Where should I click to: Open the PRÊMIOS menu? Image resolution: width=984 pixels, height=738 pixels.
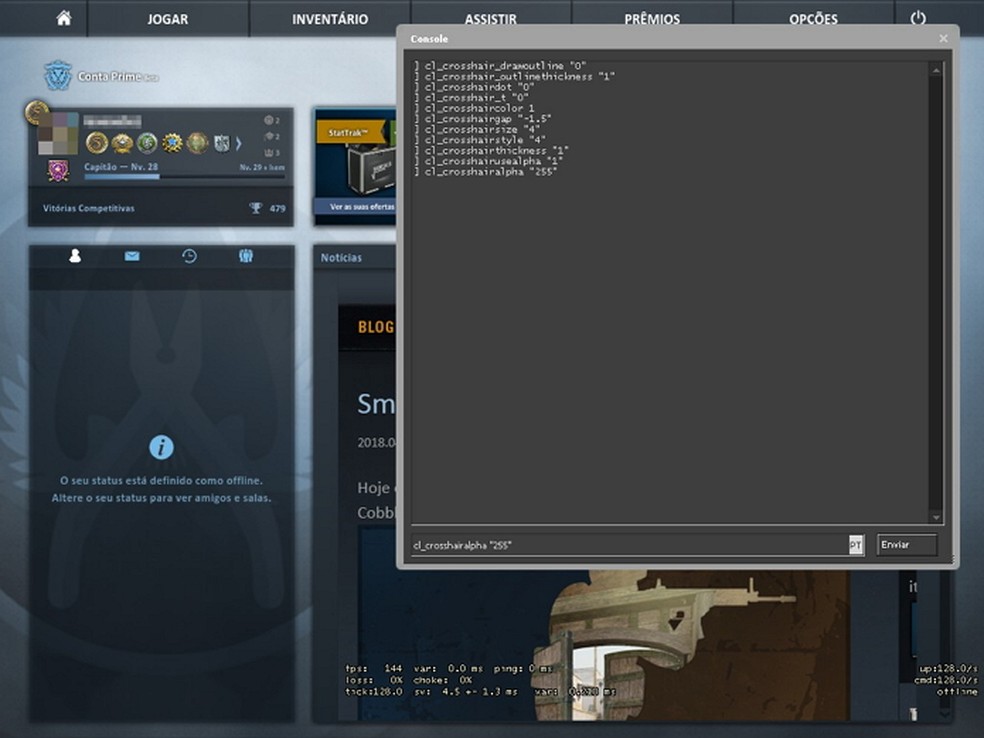coord(652,19)
